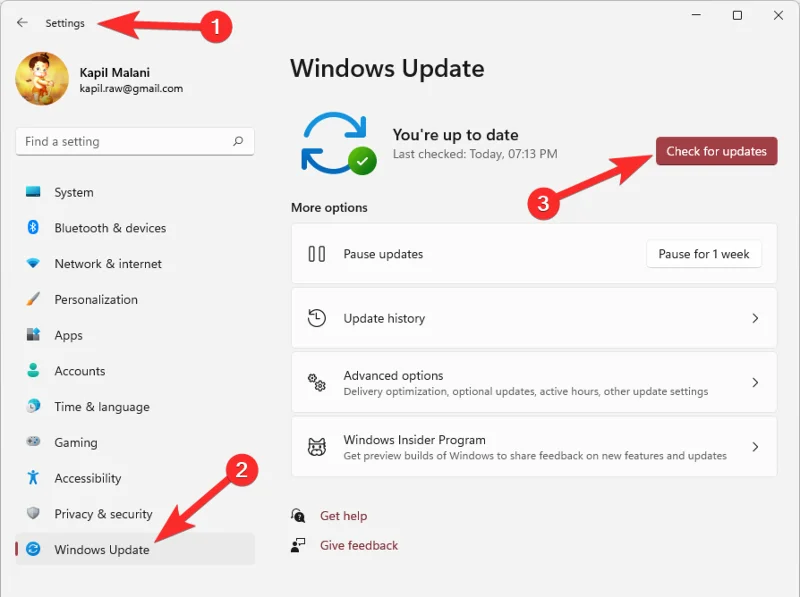Image resolution: width=800 pixels, height=597 pixels.
Task: Click the Update history clock icon
Action: (x=318, y=317)
